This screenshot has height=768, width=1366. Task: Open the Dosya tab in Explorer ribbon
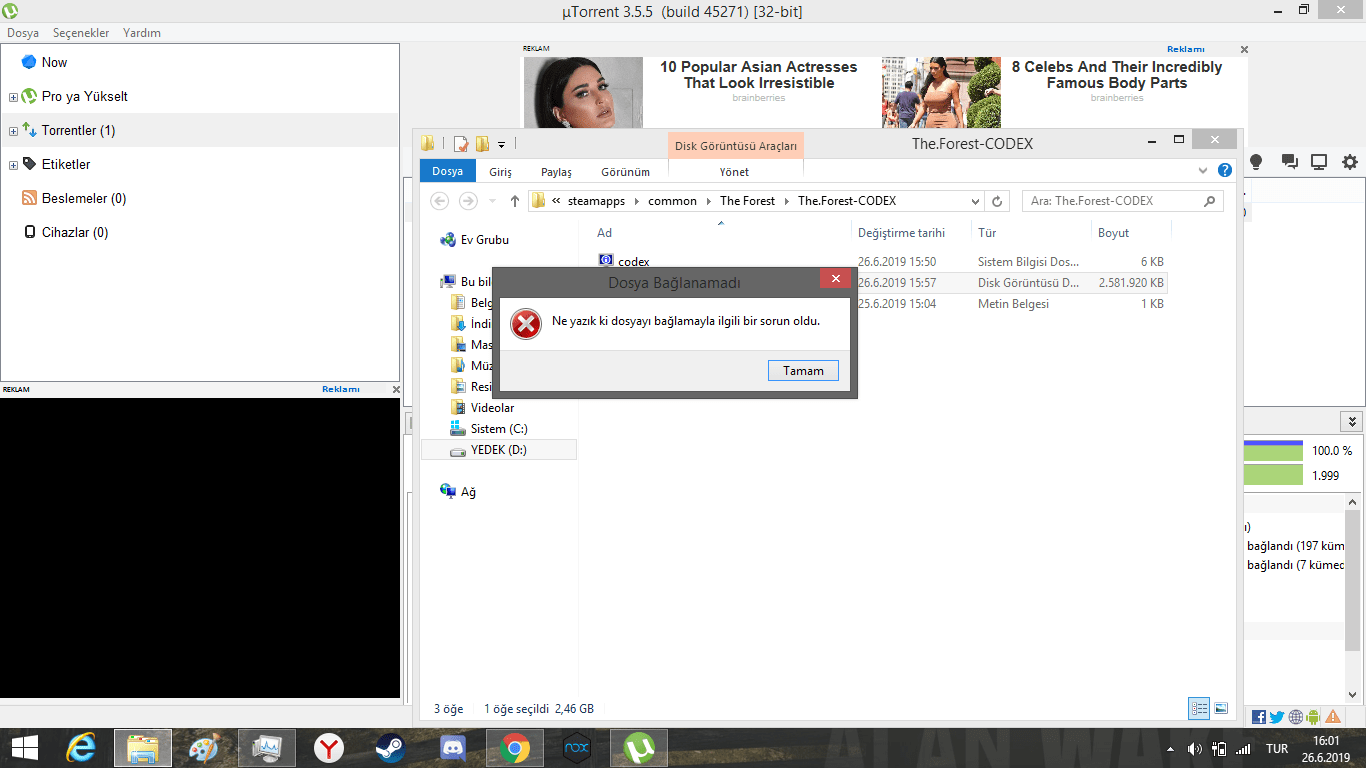(x=447, y=171)
